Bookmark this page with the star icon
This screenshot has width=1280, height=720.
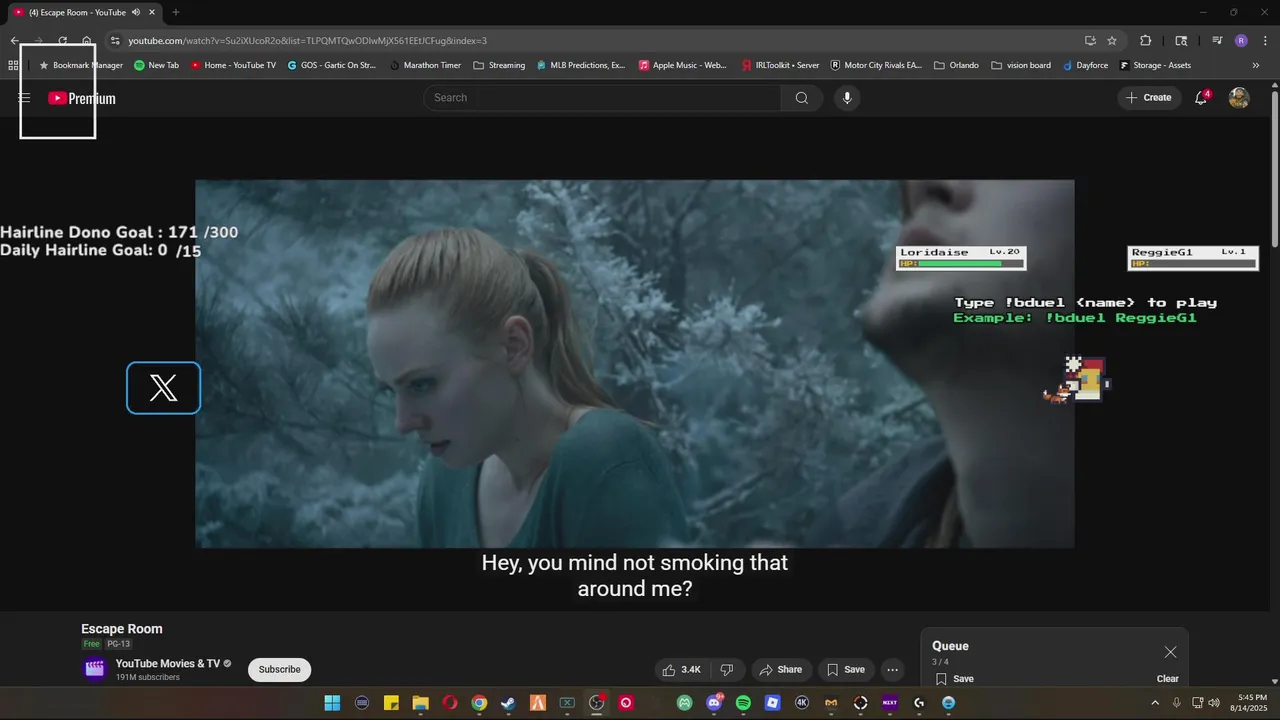pos(1112,41)
